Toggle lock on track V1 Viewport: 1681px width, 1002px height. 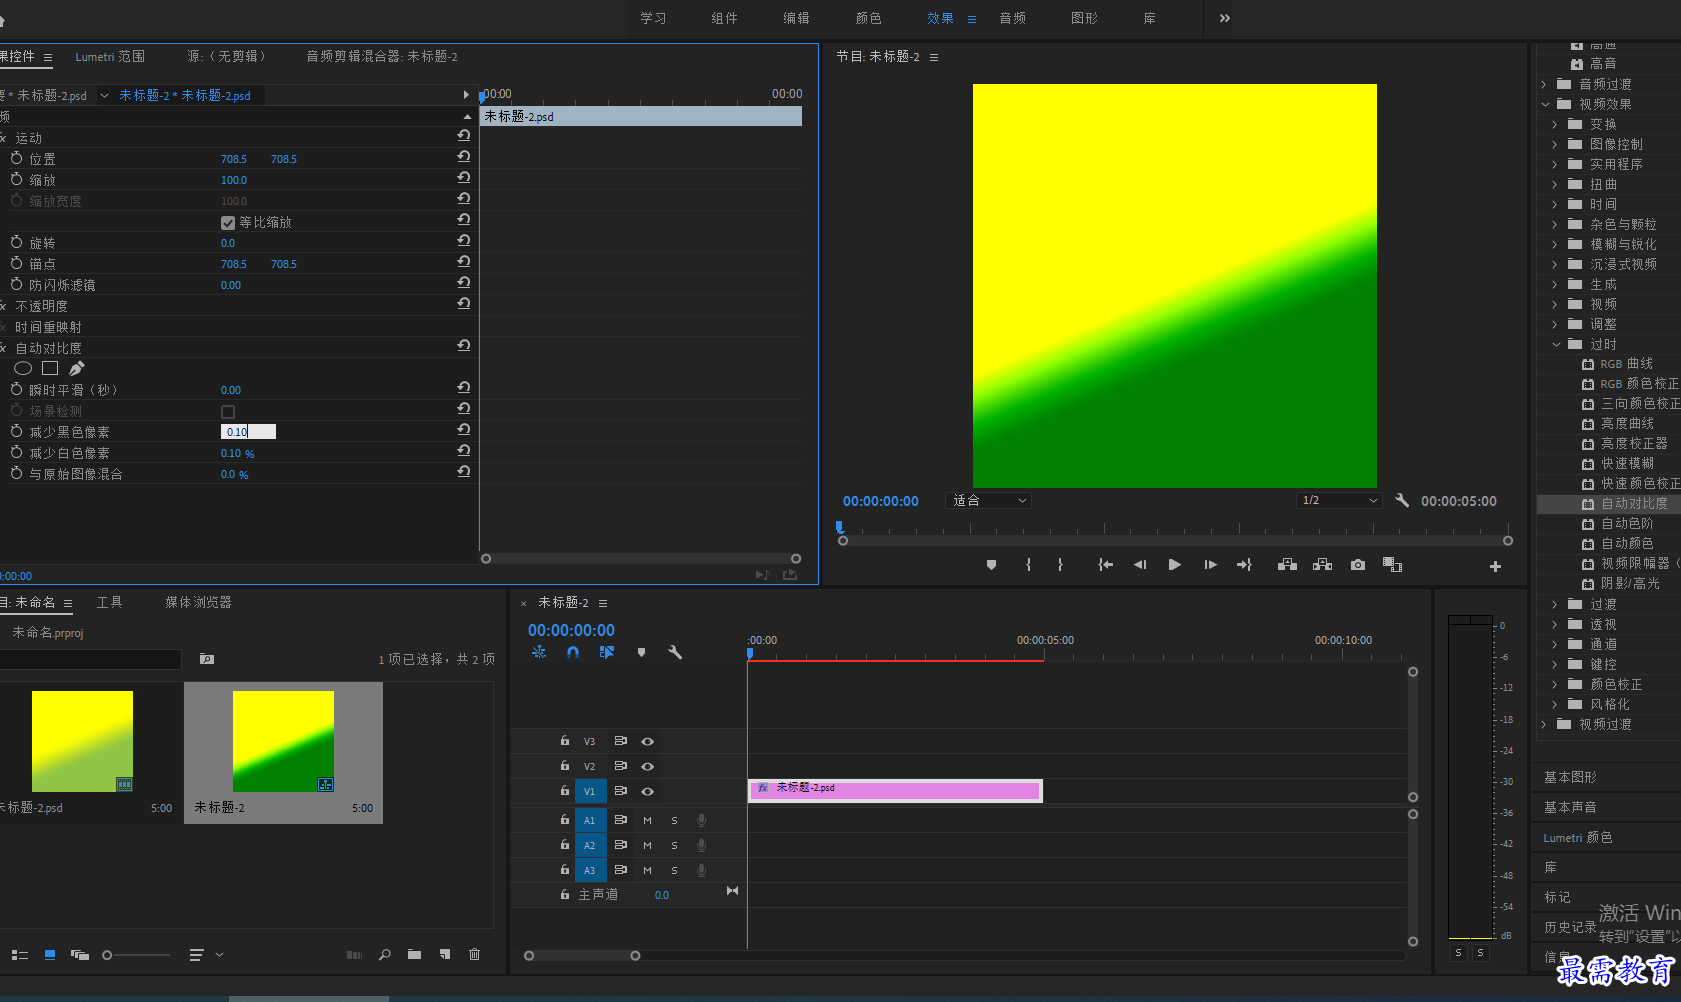pos(565,790)
